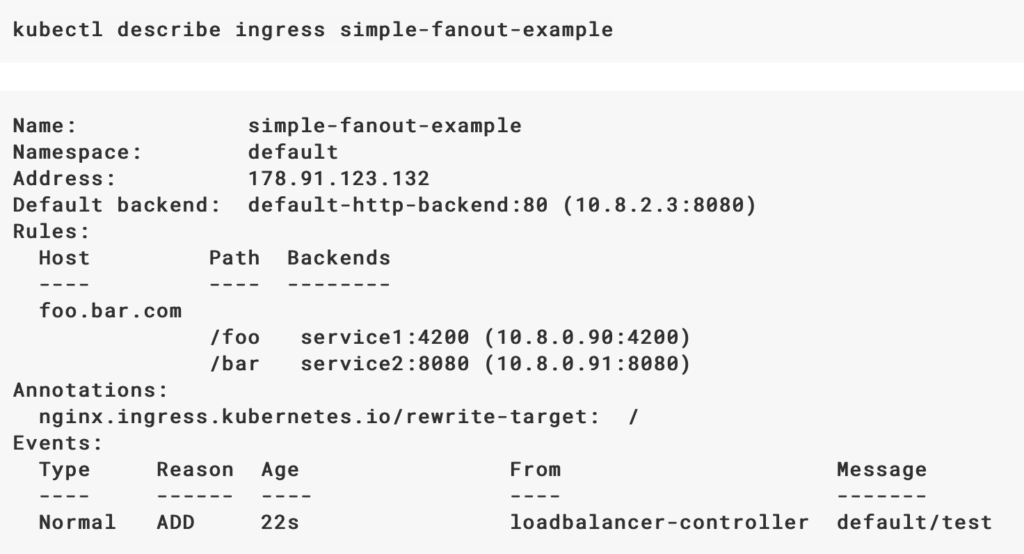Image resolution: width=1024 pixels, height=554 pixels.
Task: Click the loadbalancer-controller event source
Action: (x=659, y=523)
